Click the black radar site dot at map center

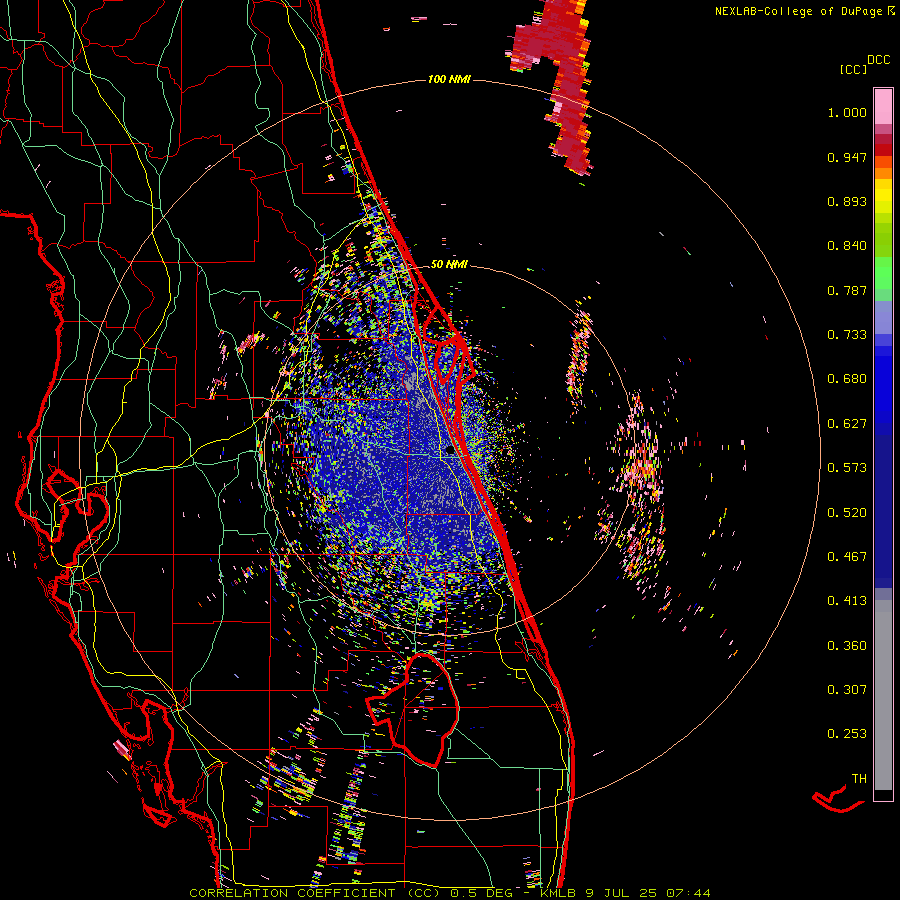(450, 451)
